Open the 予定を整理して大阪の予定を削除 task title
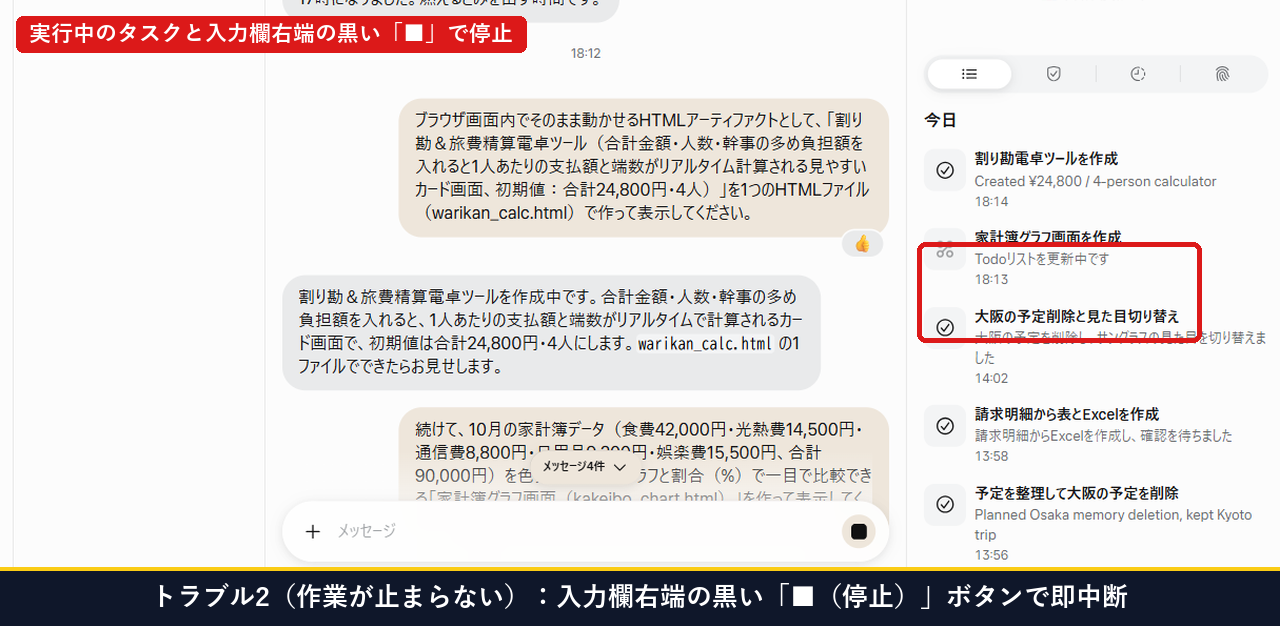The width and height of the screenshot is (1280, 626). (1077, 493)
